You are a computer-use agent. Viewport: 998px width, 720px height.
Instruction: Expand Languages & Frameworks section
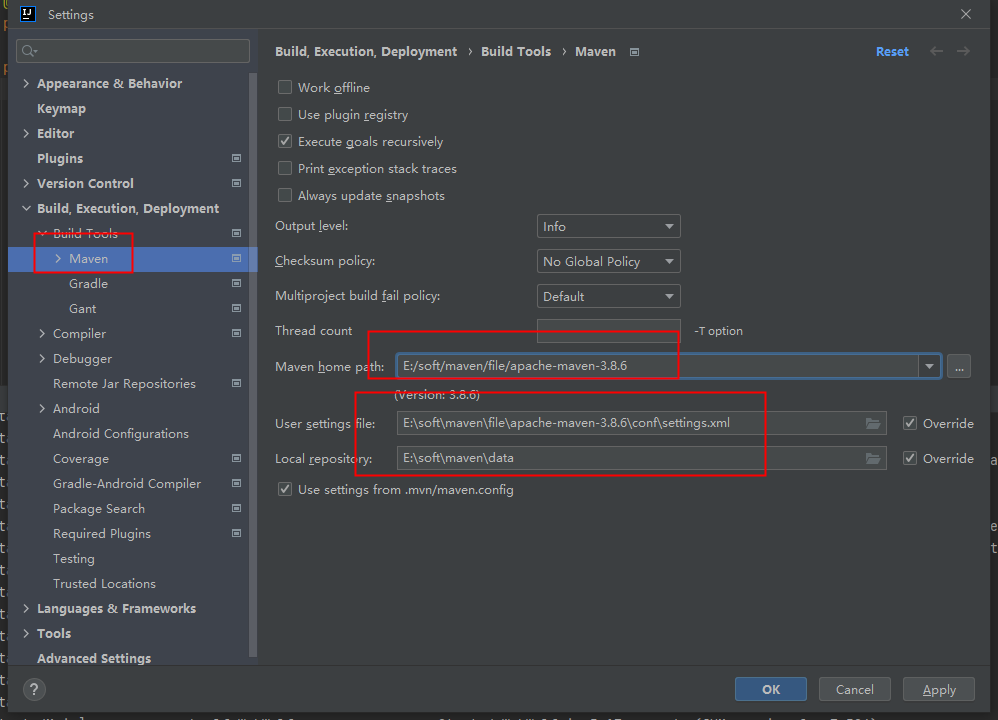[26, 608]
